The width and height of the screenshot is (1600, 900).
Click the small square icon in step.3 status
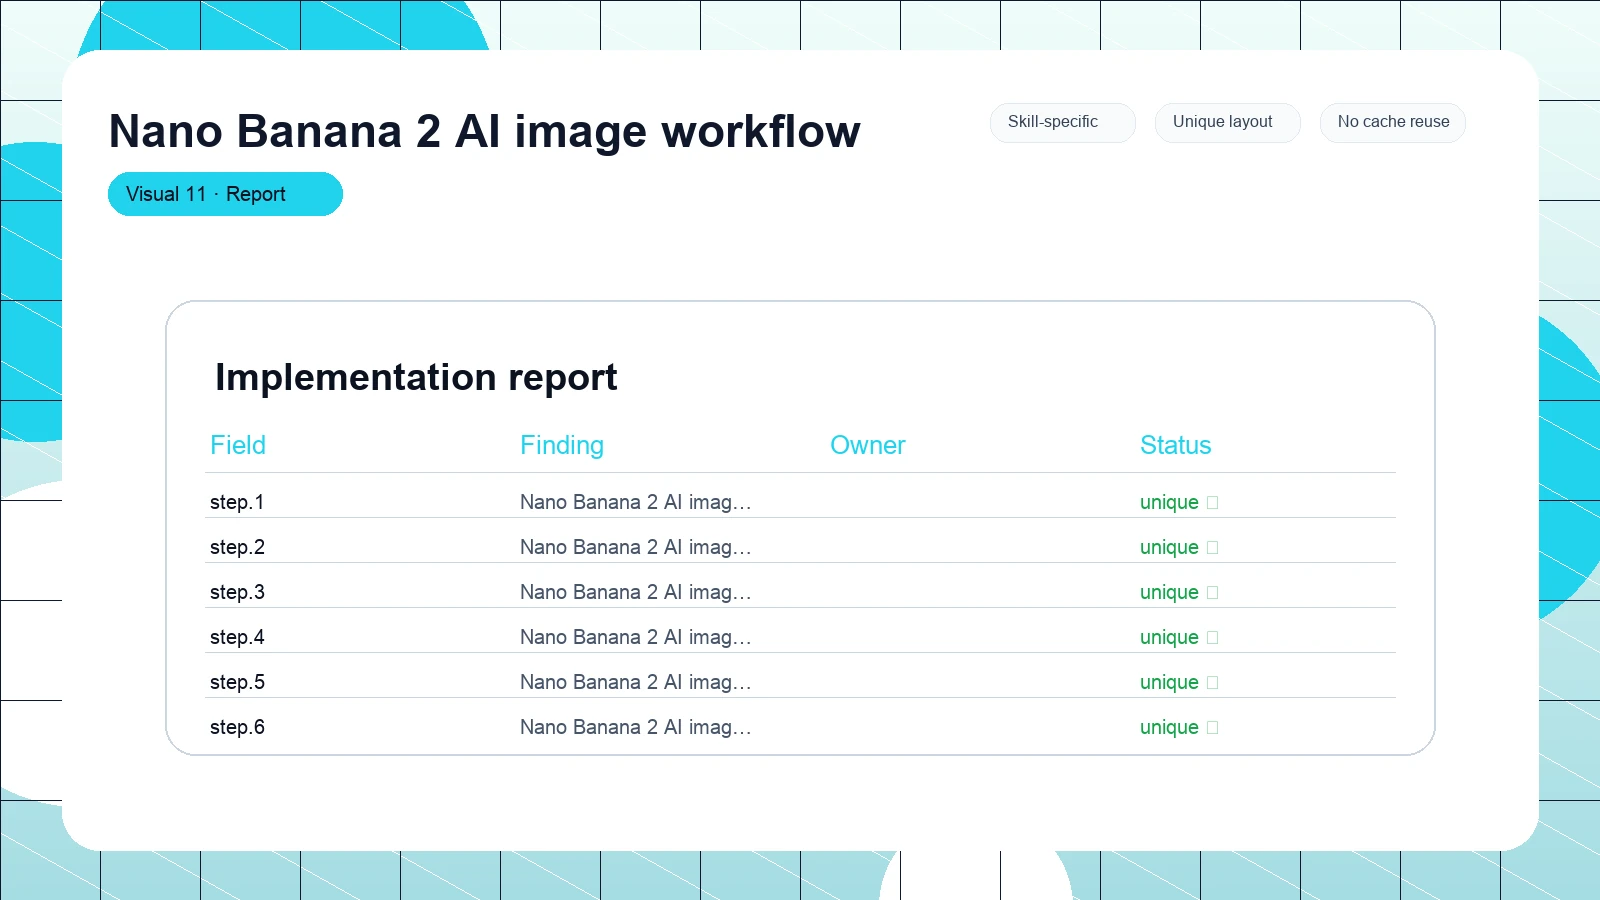(x=1213, y=593)
